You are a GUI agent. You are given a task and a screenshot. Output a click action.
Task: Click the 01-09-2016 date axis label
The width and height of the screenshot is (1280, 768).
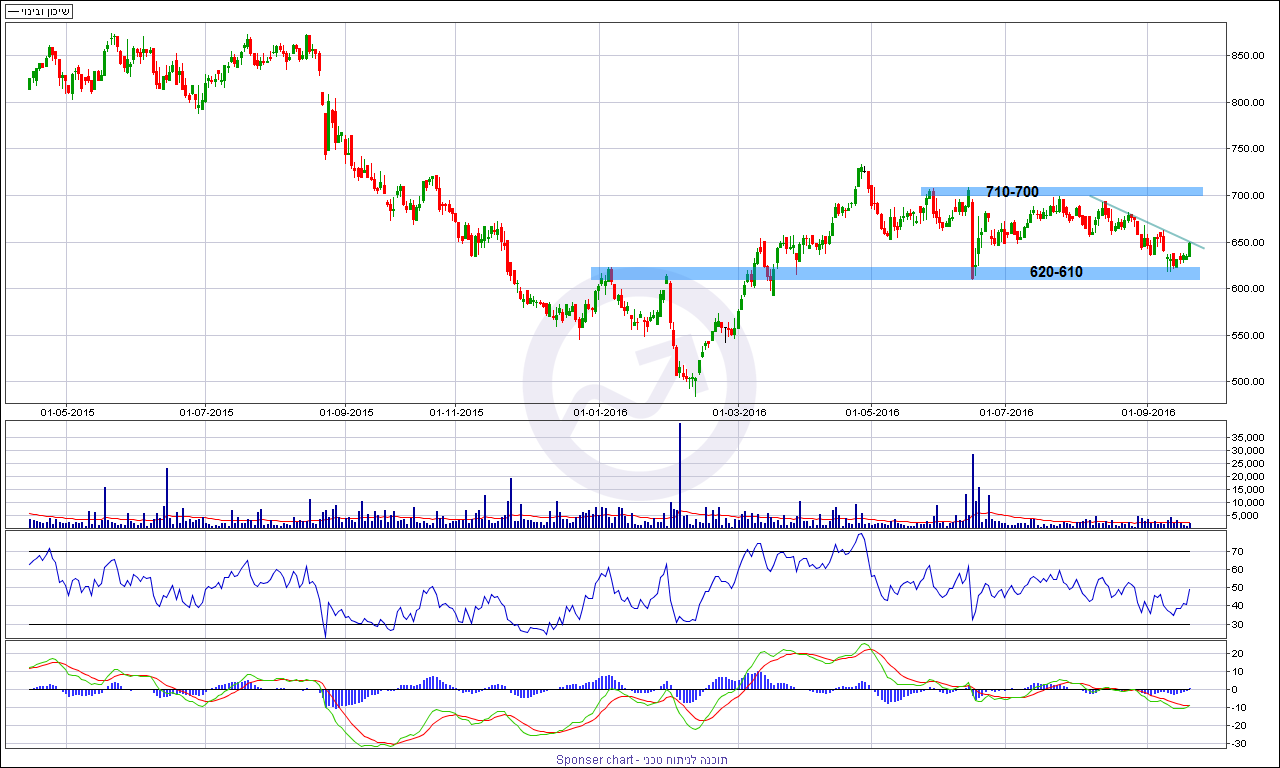pyautogui.click(x=1147, y=411)
